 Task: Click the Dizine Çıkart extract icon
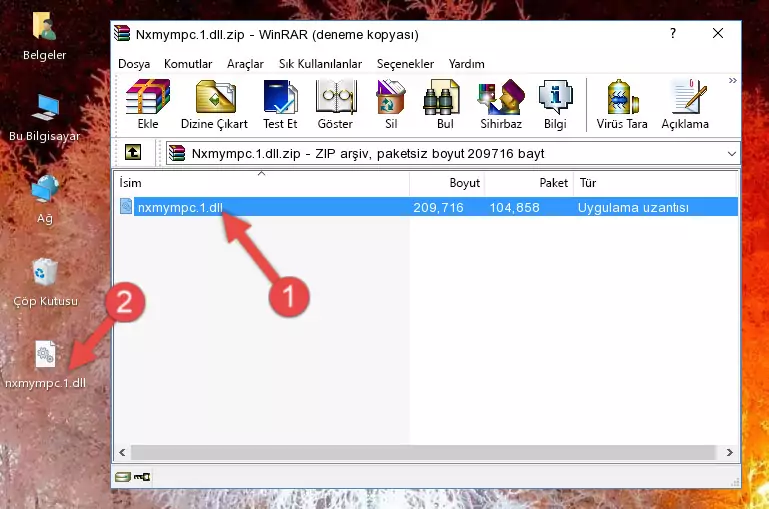214,104
